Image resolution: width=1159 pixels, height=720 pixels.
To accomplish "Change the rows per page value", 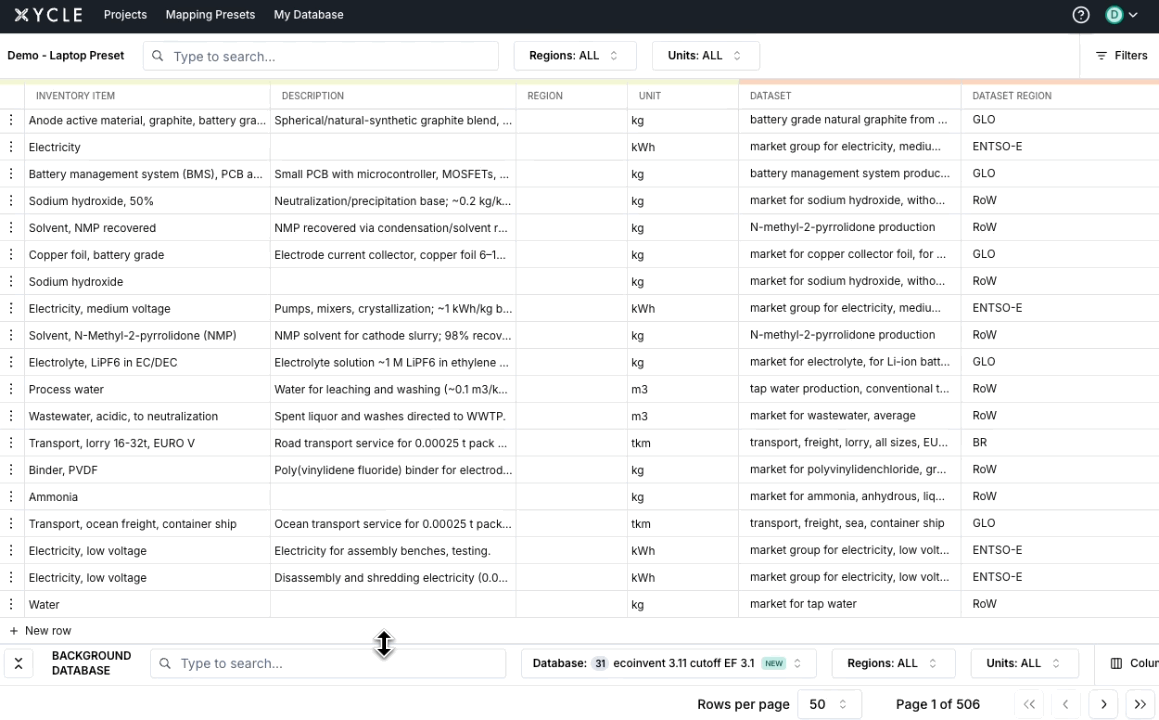I will (x=828, y=704).
